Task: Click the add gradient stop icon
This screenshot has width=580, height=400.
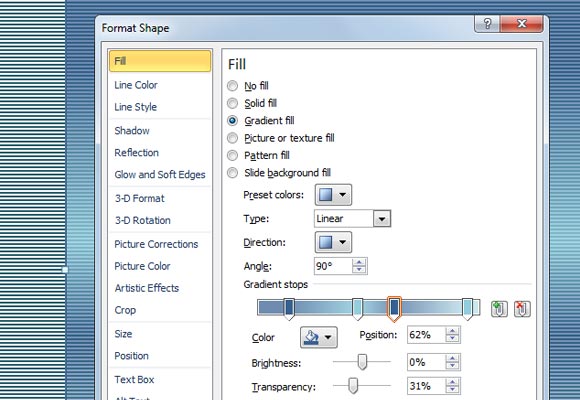Action: [x=499, y=309]
